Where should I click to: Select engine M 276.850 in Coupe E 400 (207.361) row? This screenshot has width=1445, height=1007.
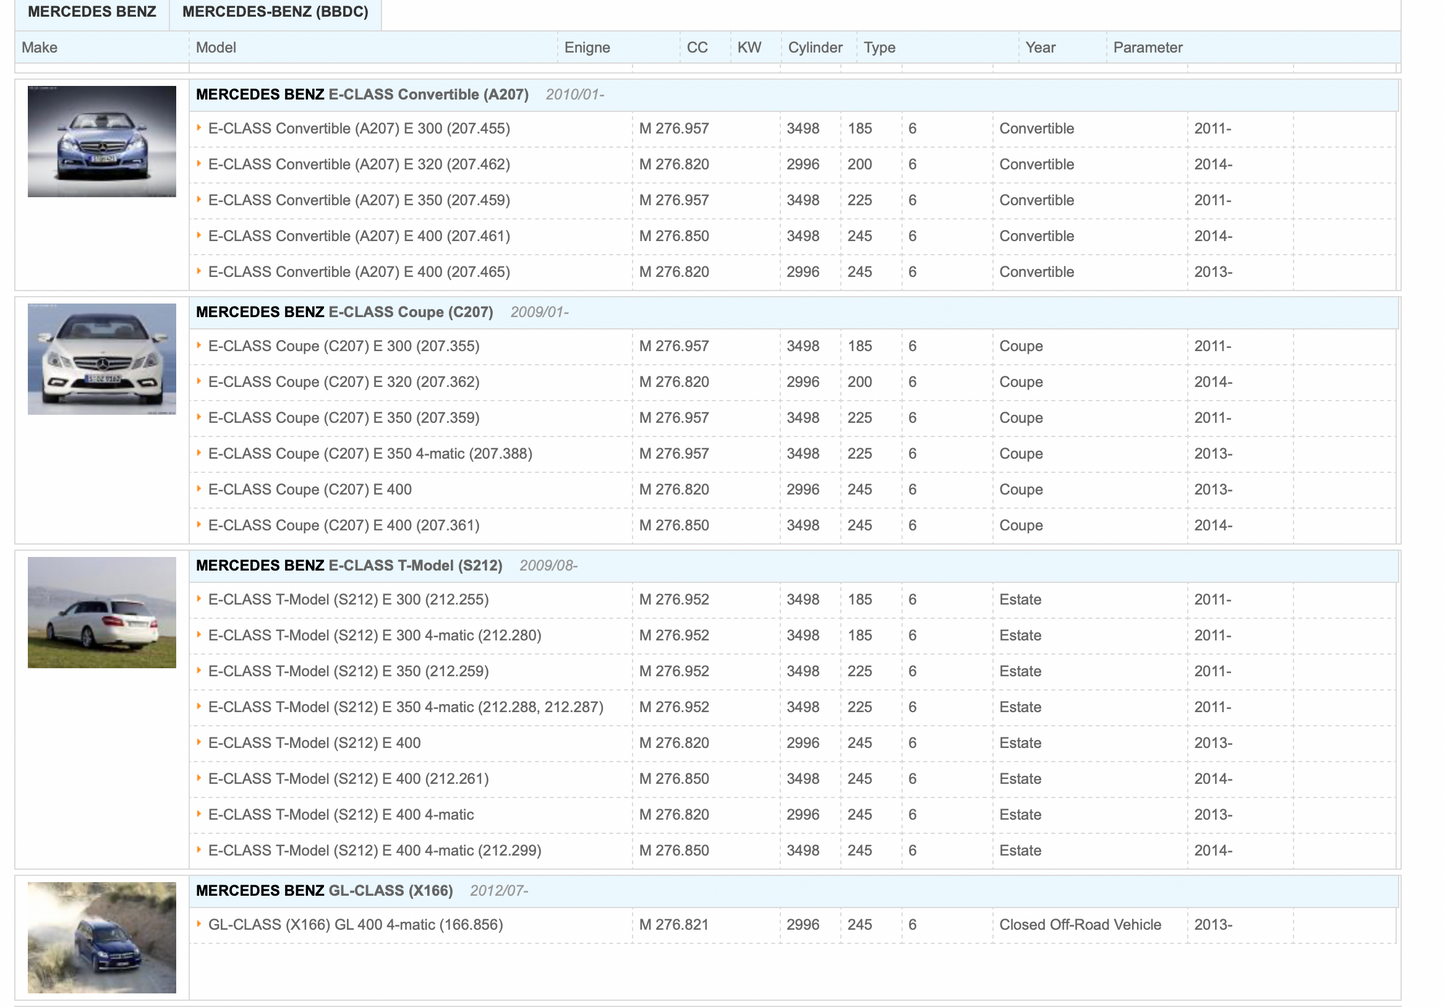pos(674,526)
